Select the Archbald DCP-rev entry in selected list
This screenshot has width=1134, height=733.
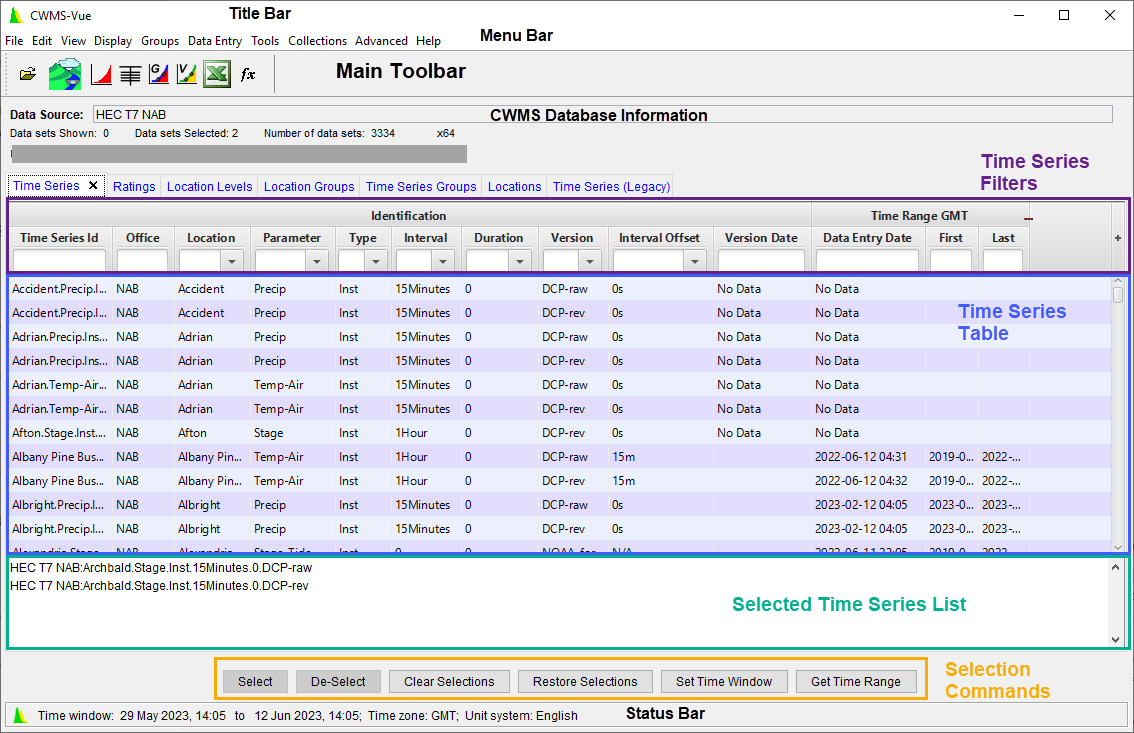(x=159, y=586)
